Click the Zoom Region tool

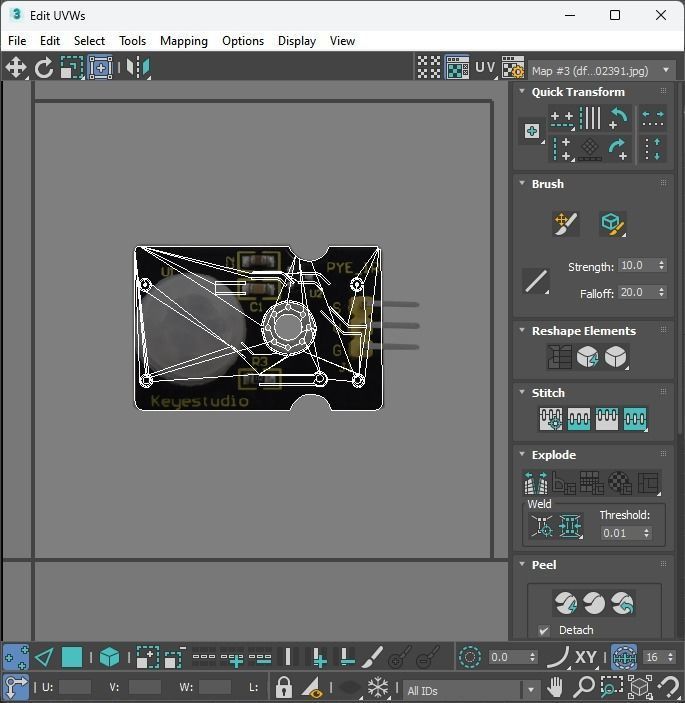(x=611, y=686)
